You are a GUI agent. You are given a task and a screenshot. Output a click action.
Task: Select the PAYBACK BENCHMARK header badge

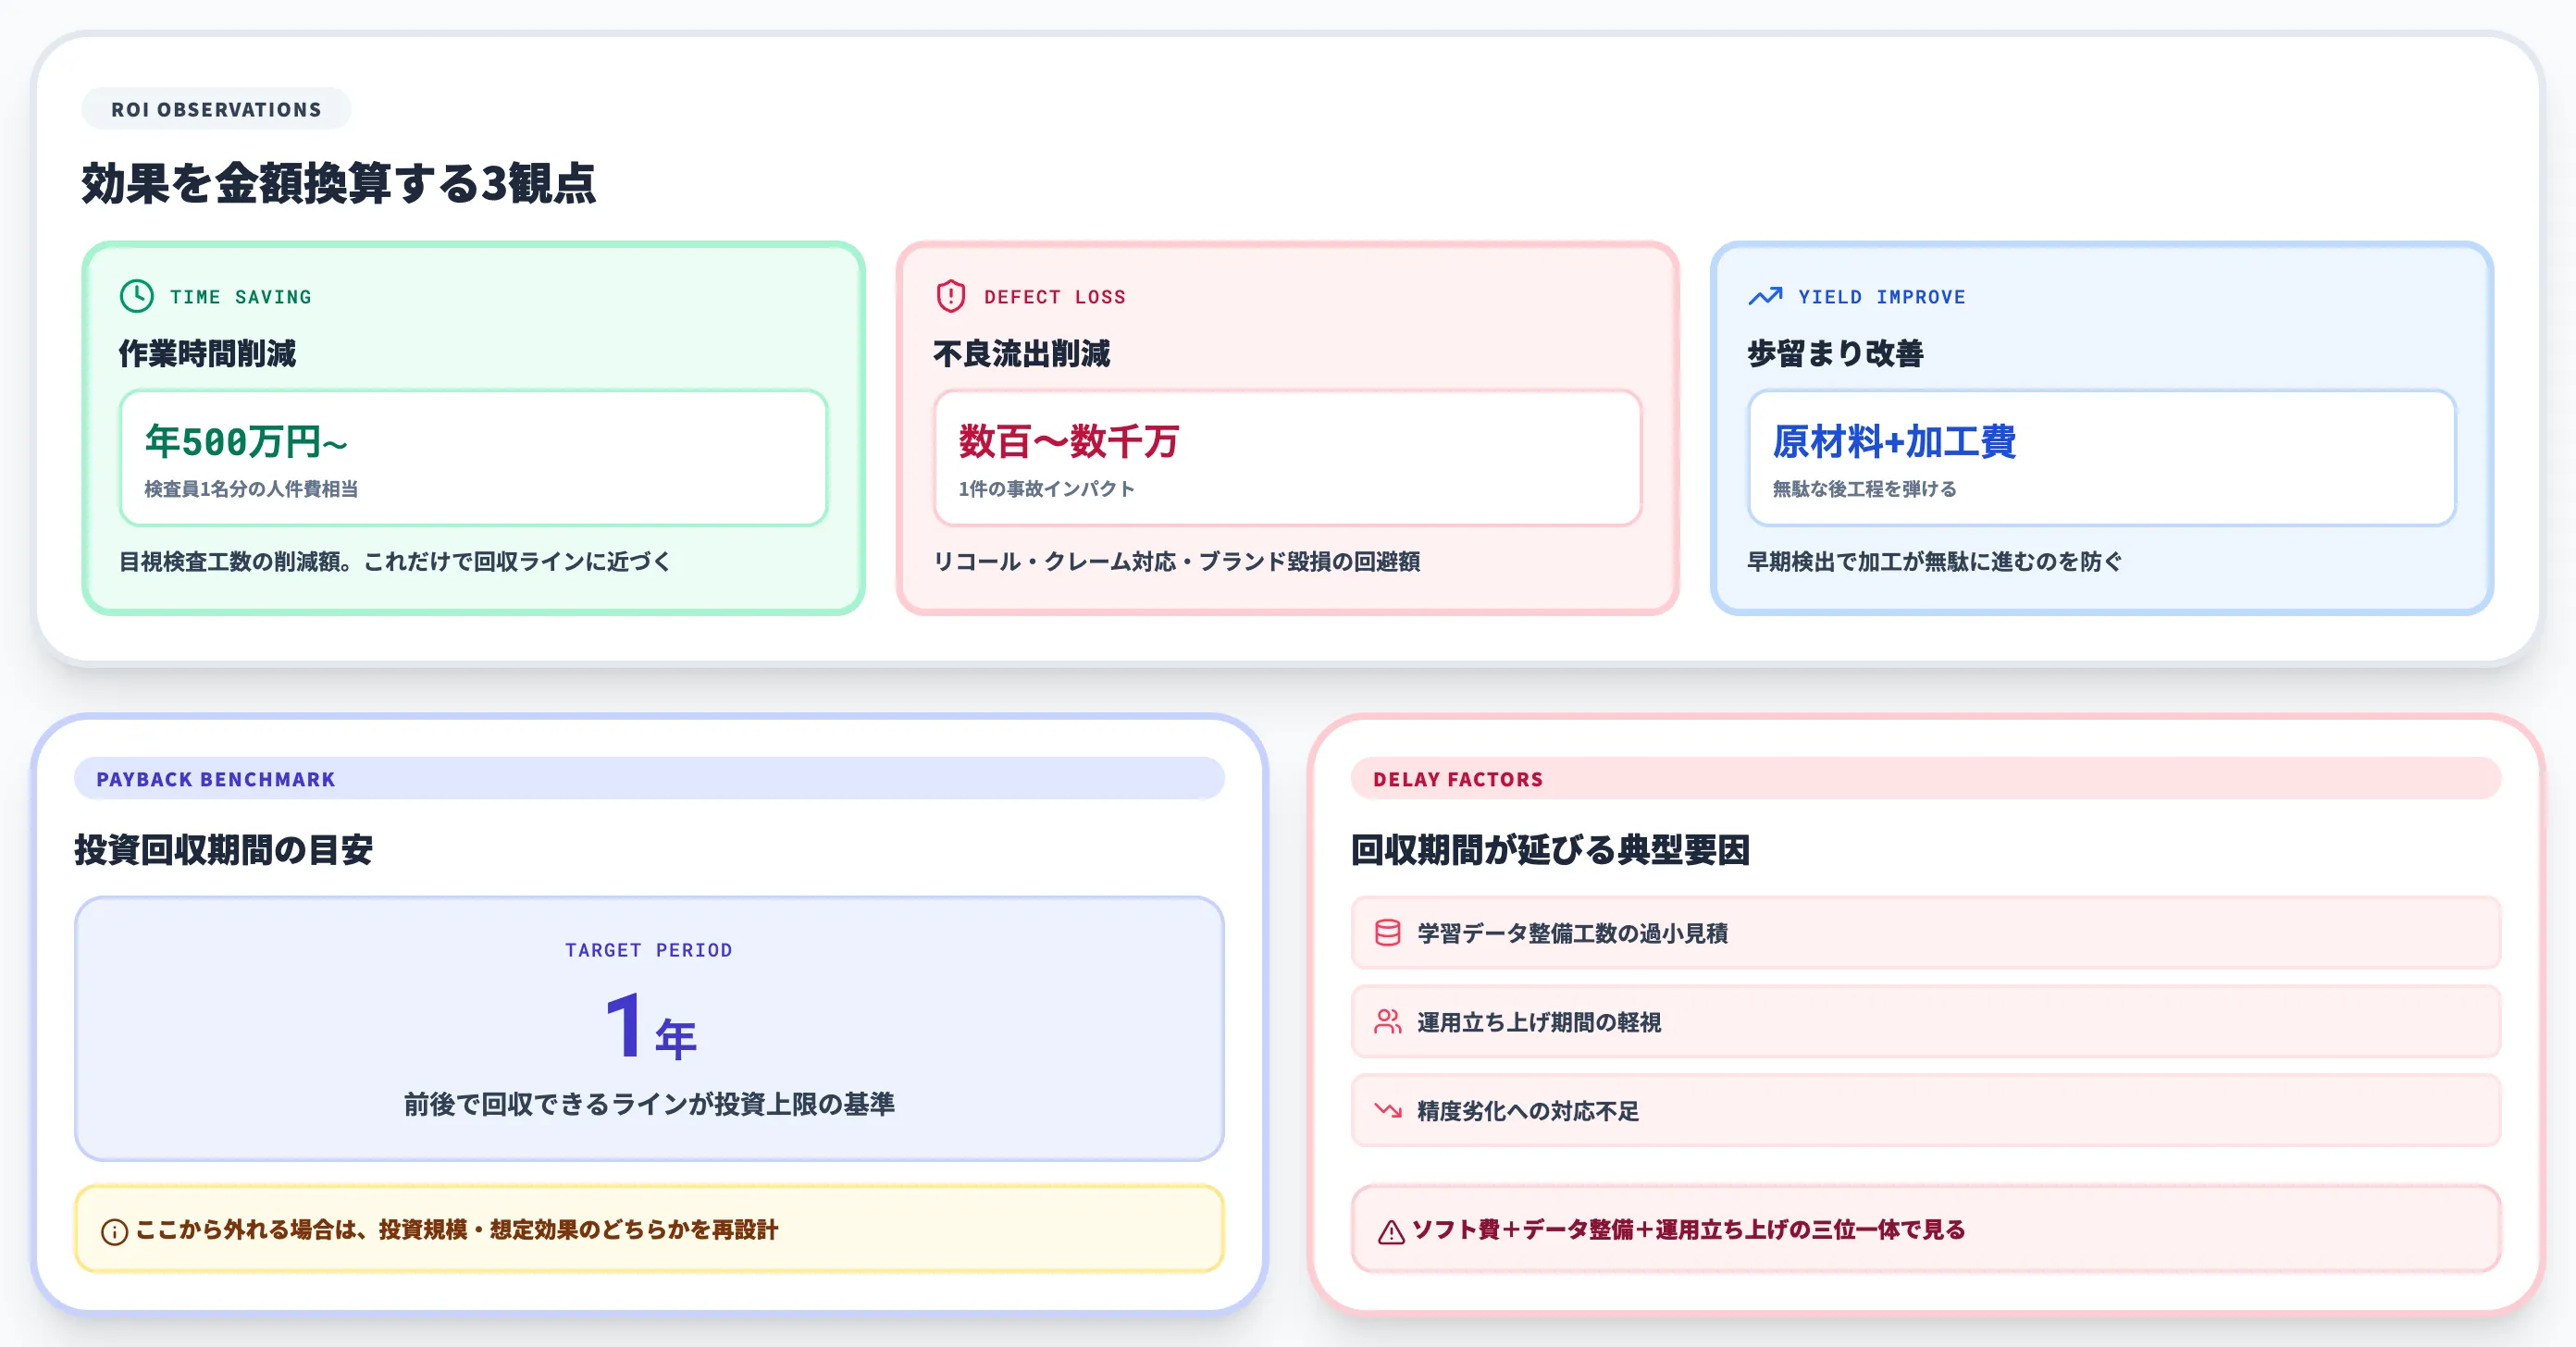pos(216,779)
